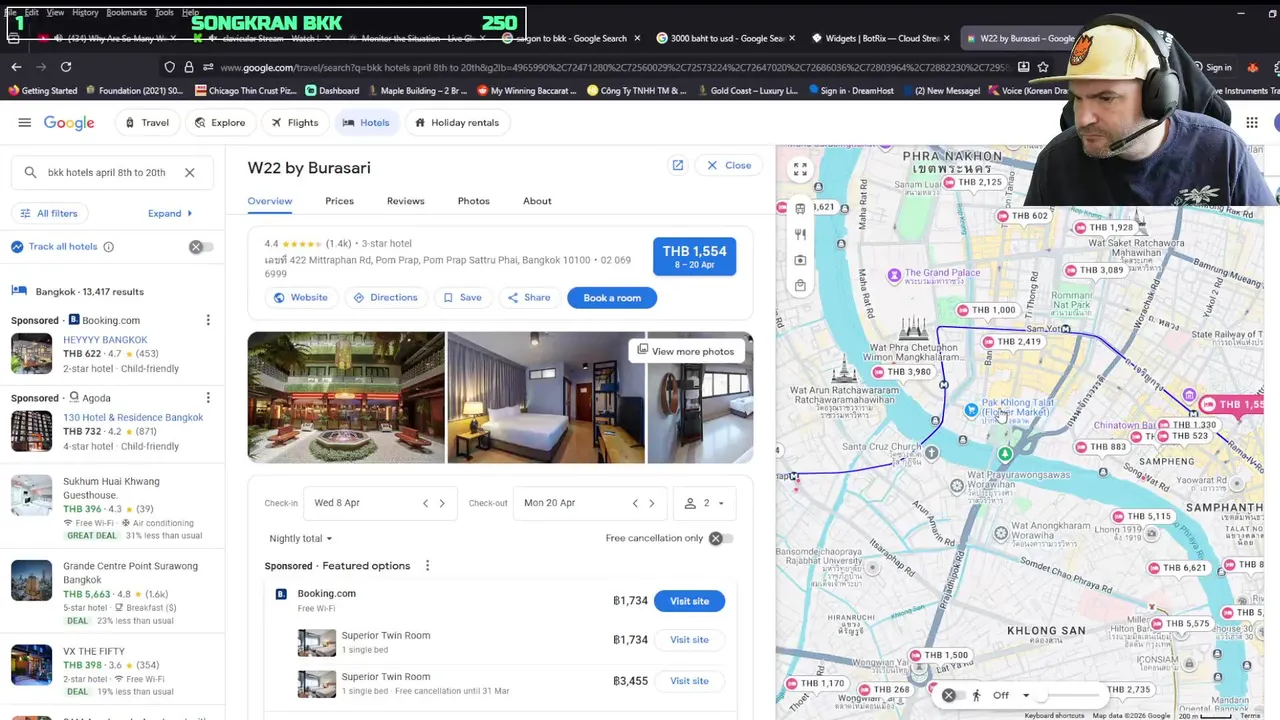Close the hotel details panel
The height and width of the screenshot is (720, 1280).
(x=729, y=165)
